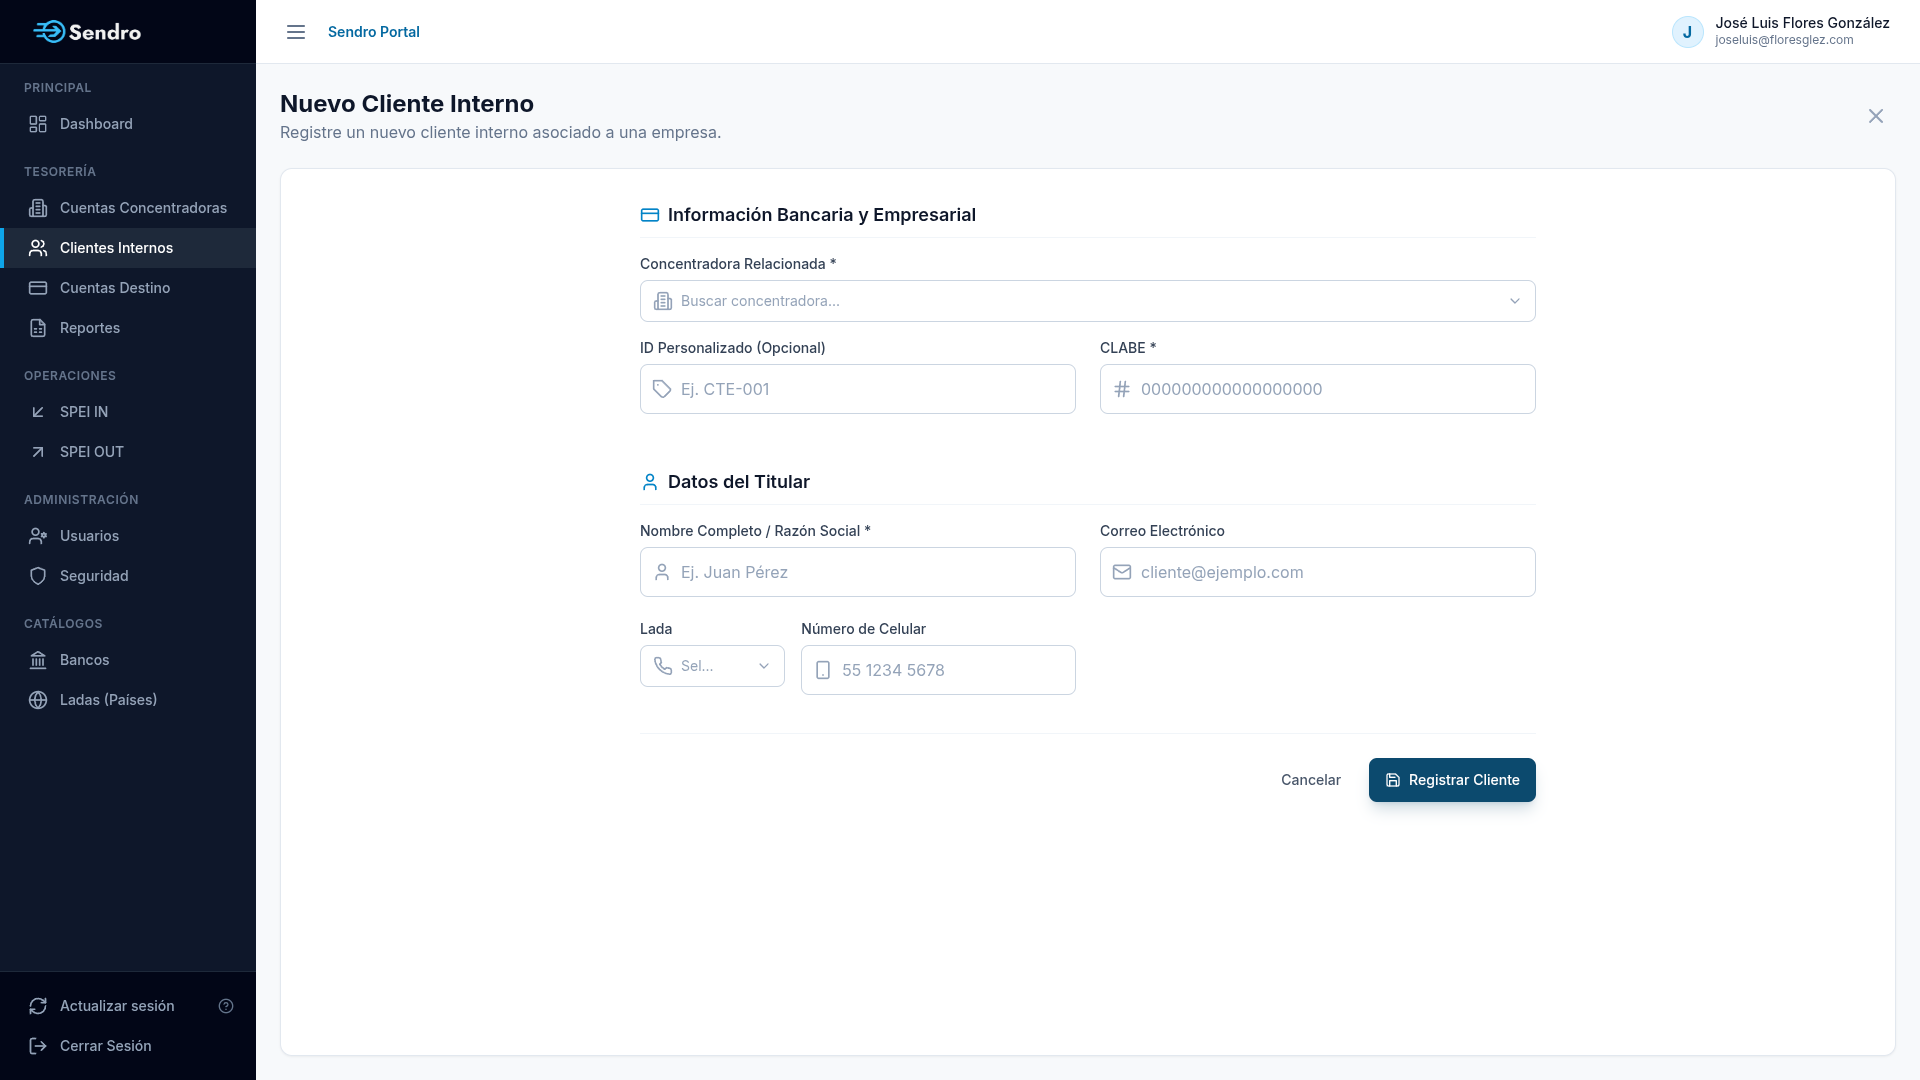Focus the CLABE input field
The image size is (1920, 1080).
(1318, 389)
